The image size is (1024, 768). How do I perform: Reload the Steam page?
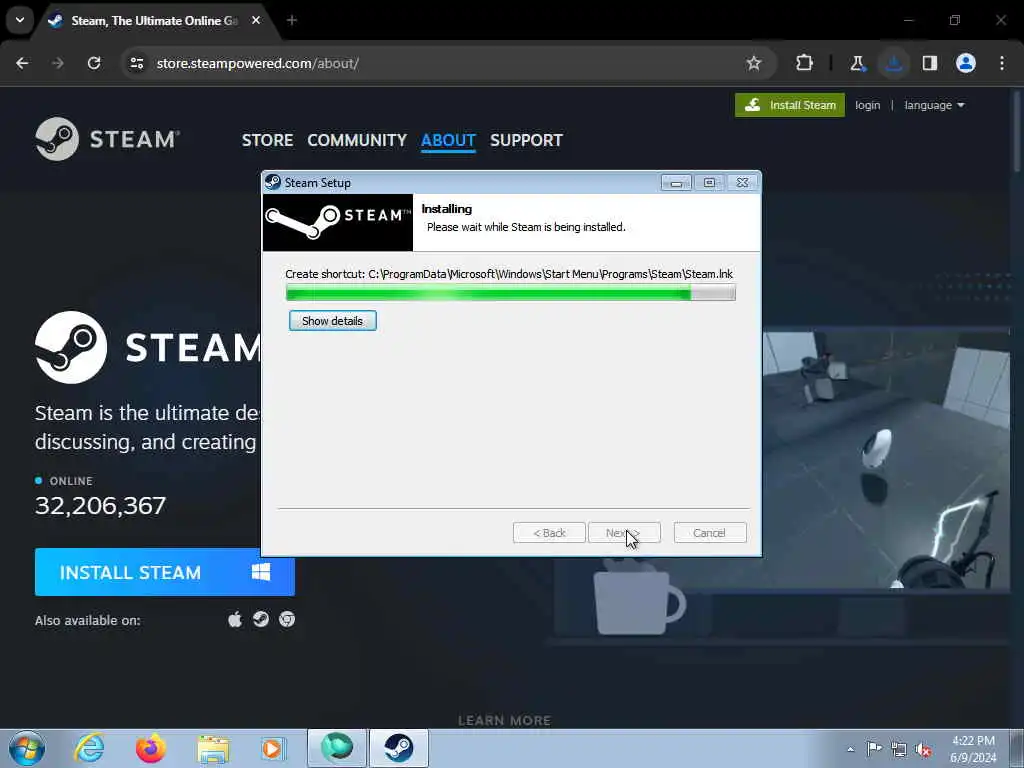pos(94,63)
